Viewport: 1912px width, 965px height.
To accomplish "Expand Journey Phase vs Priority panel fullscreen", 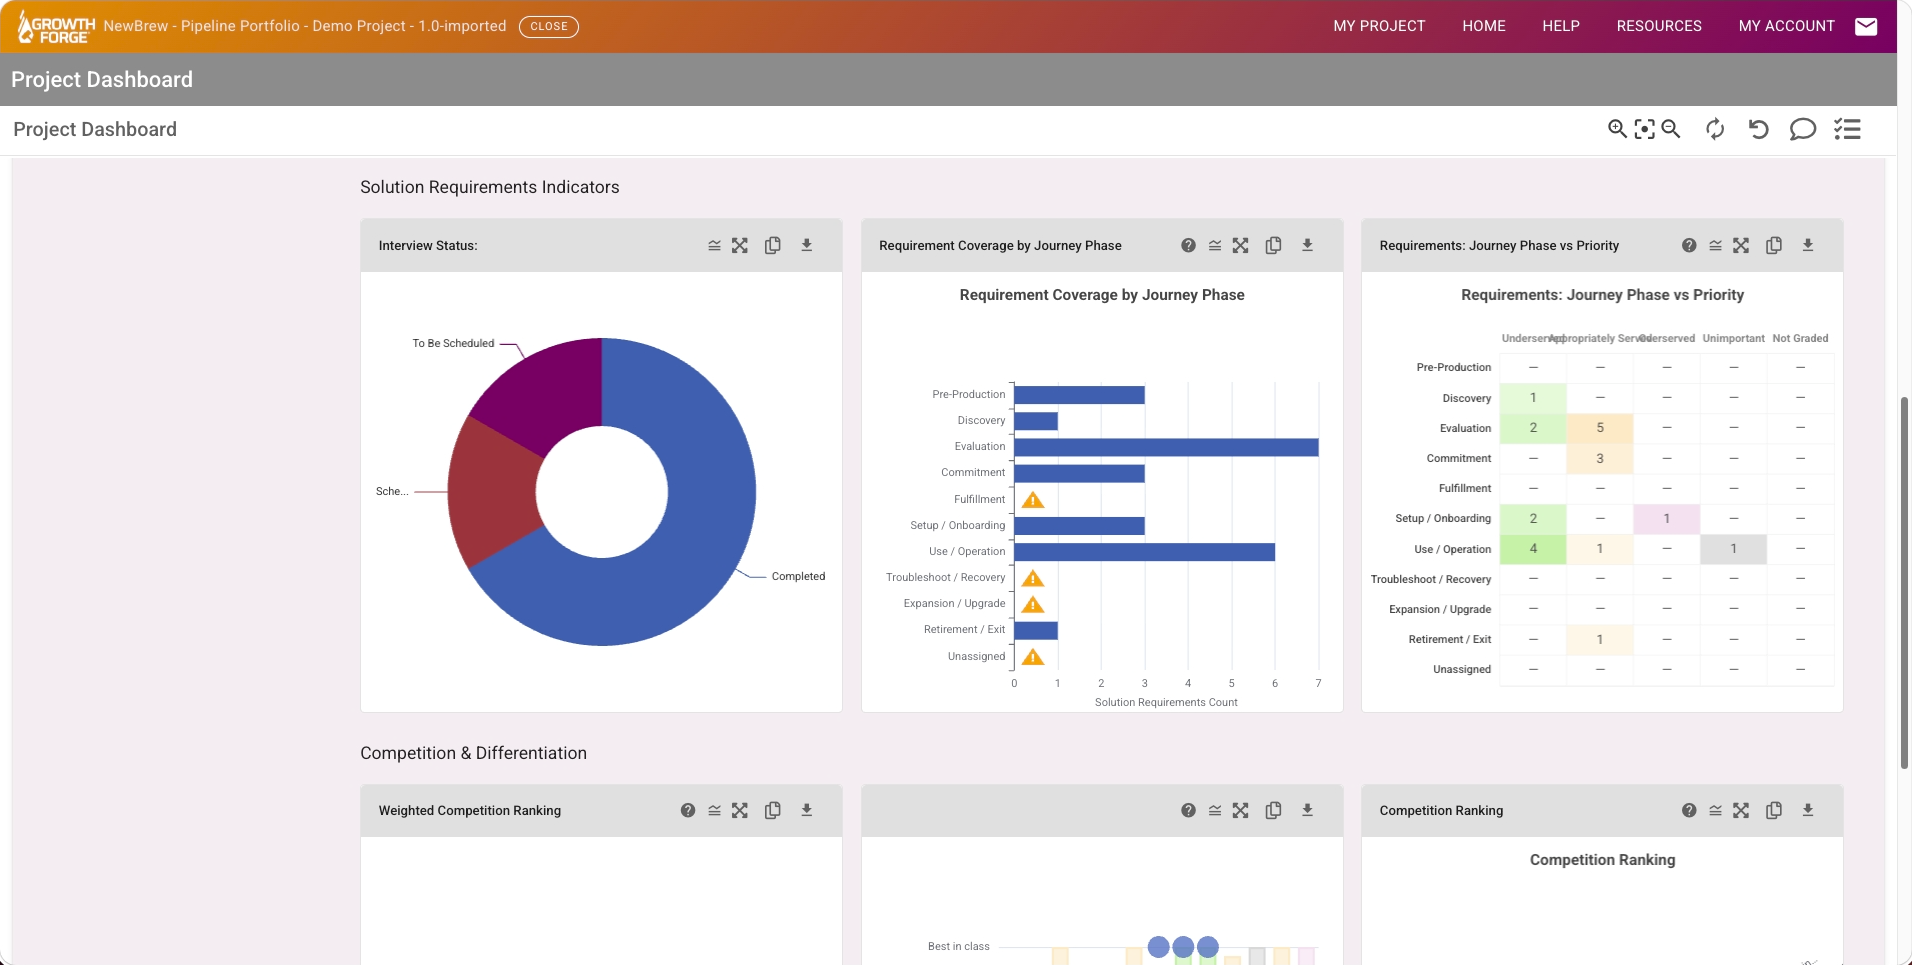I will click(1741, 245).
